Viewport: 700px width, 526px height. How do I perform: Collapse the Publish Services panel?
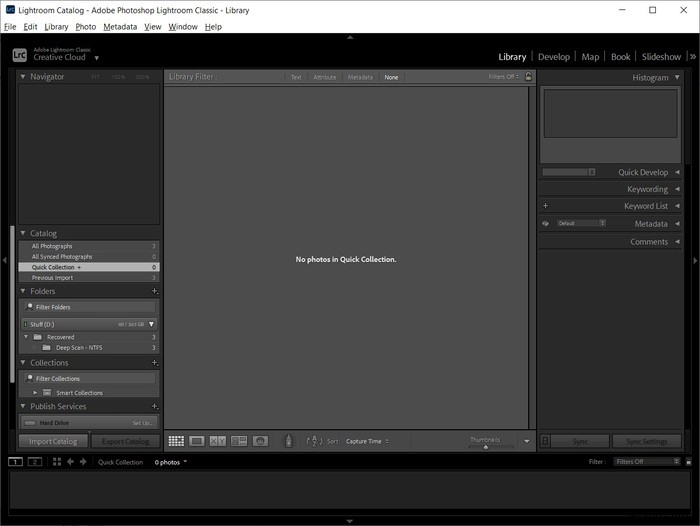point(23,406)
